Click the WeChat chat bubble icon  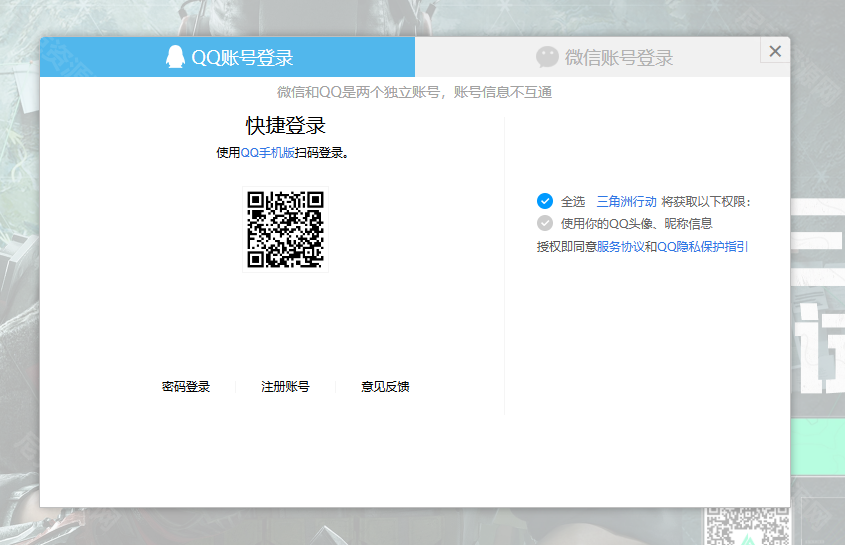pyautogui.click(x=547, y=57)
